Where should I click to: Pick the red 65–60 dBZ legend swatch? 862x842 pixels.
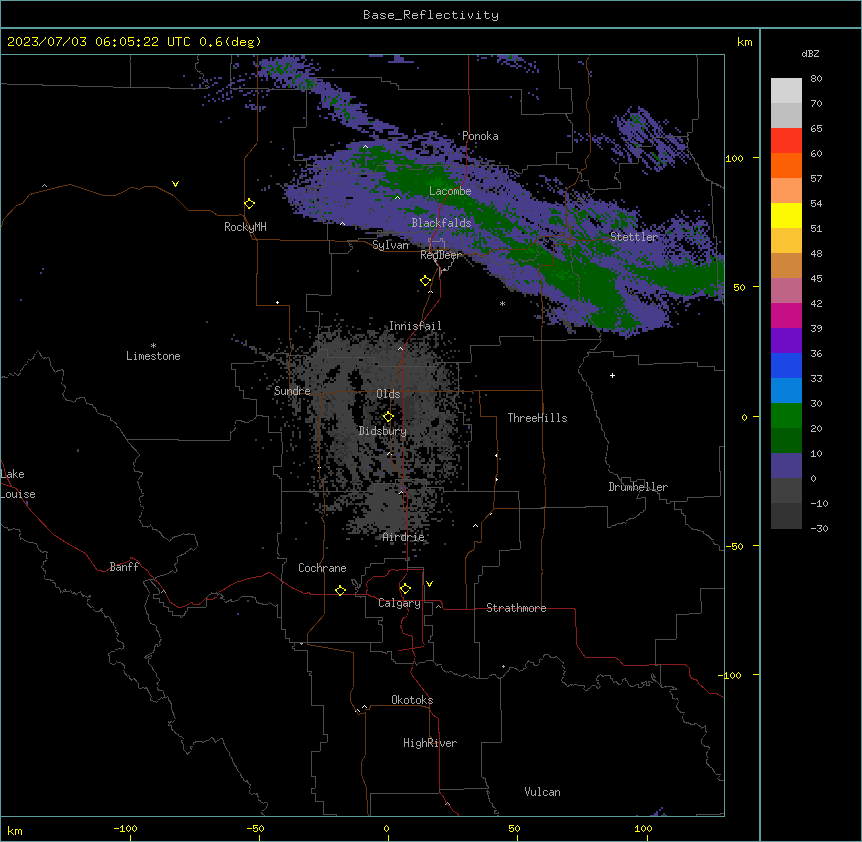[786, 140]
